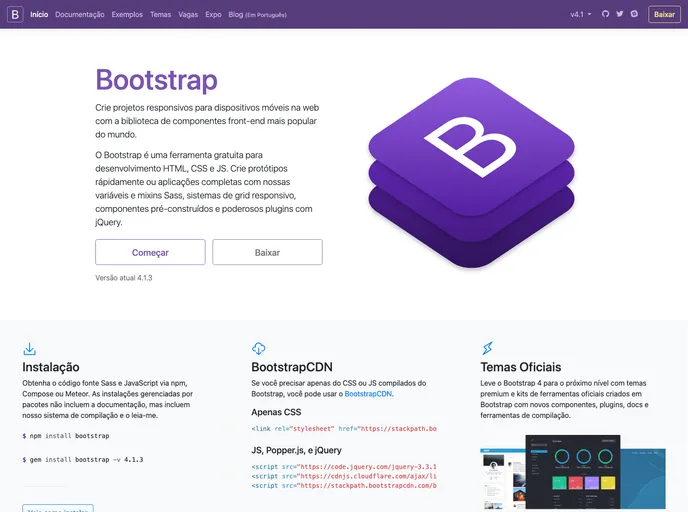Viewport: 688px width, 512px height.
Task: Follow the BootstrapCDN hyperlink in the paragraph
Action: point(368,394)
